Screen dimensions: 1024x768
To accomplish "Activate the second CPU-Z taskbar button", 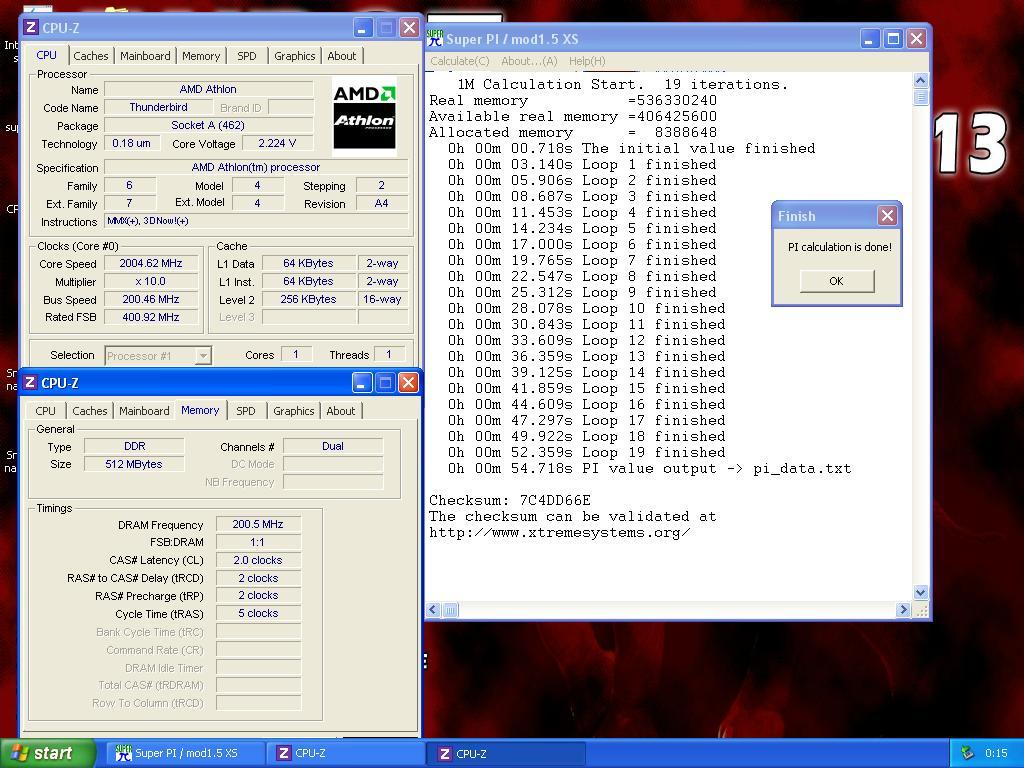I will pos(508,753).
